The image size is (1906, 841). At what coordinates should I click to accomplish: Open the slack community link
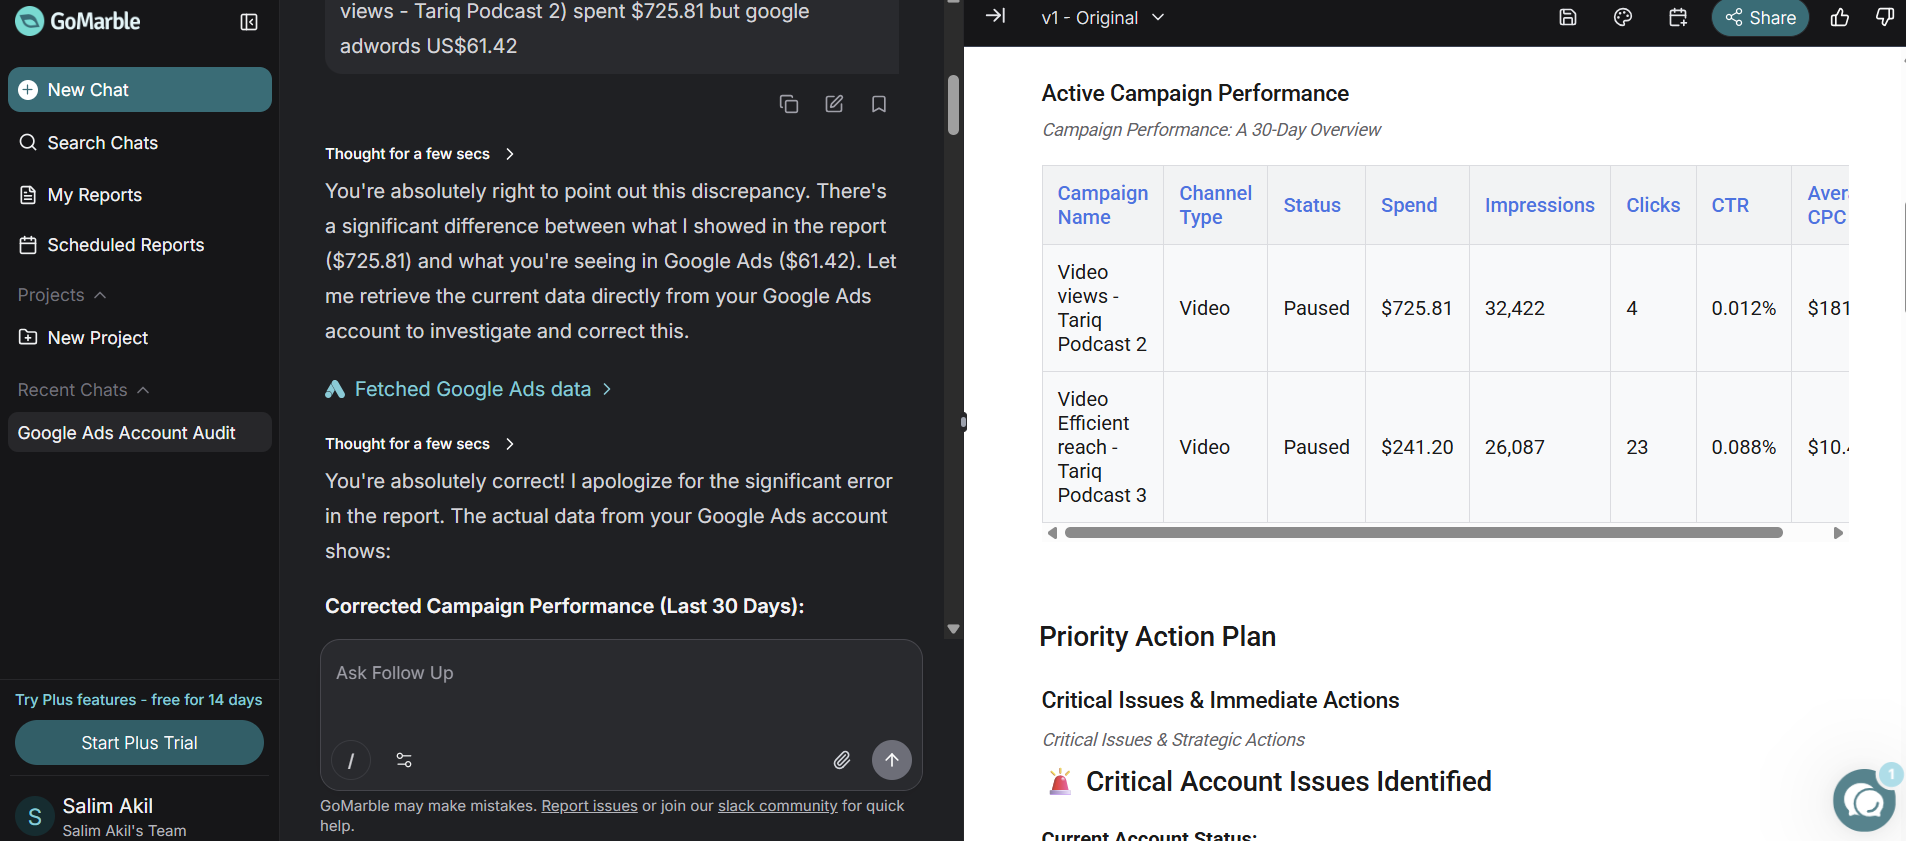pos(778,806)
